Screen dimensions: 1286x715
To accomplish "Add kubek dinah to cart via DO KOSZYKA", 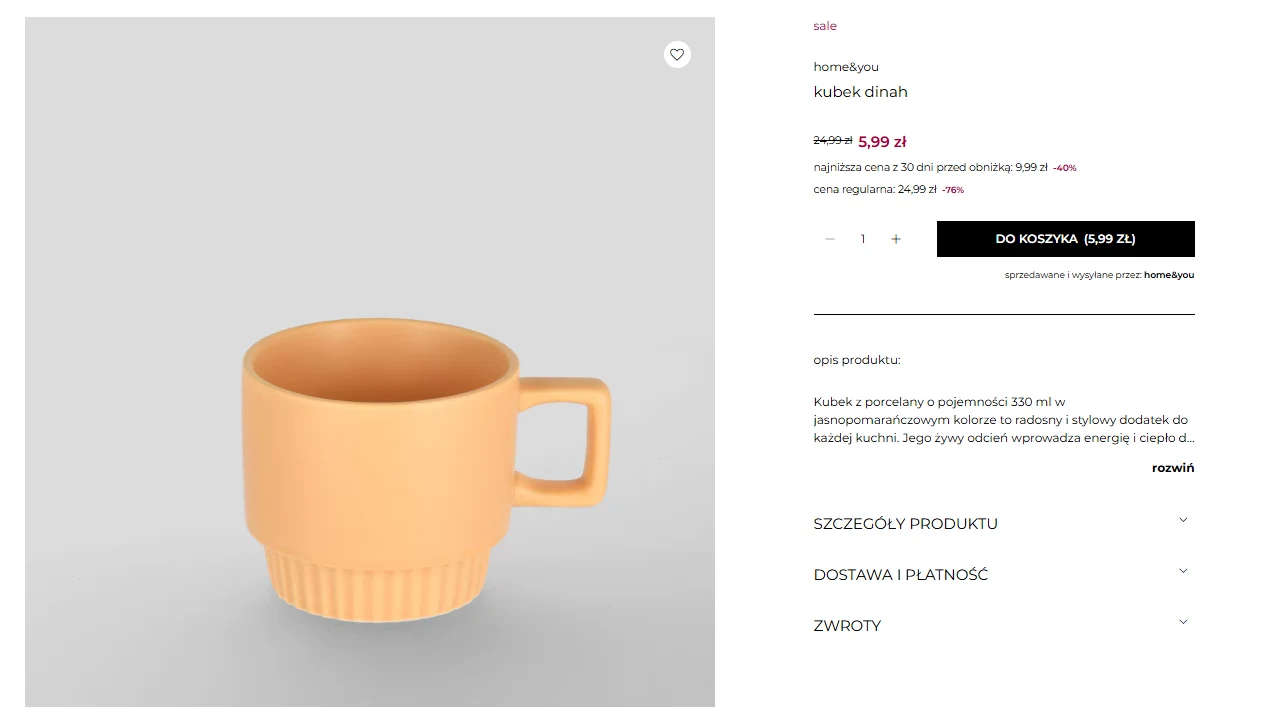I will click(1065, 239).
